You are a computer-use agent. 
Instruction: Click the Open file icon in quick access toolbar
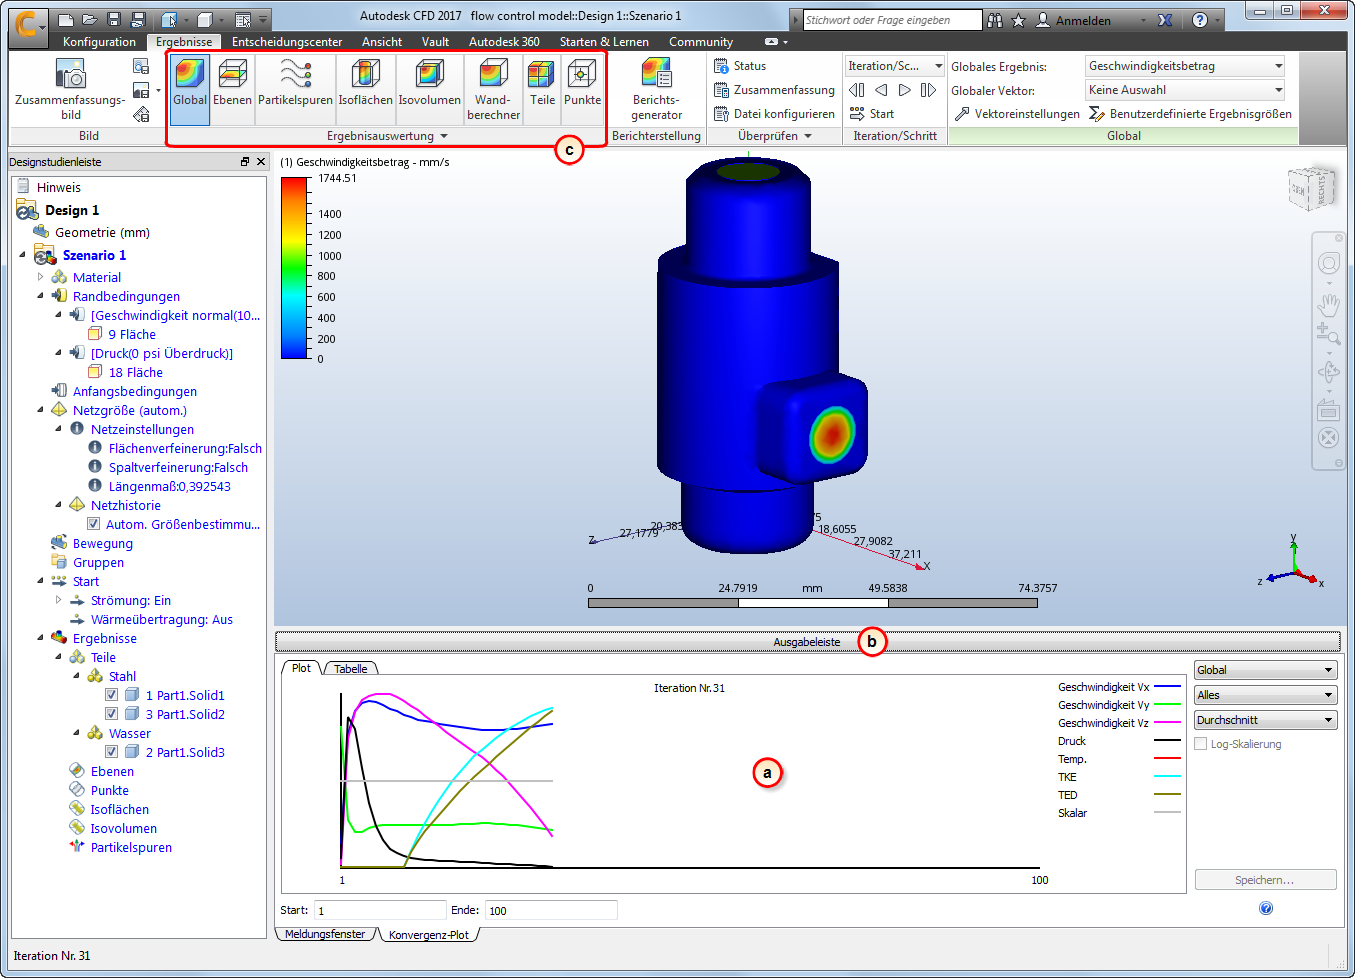(x=90, y=20)
